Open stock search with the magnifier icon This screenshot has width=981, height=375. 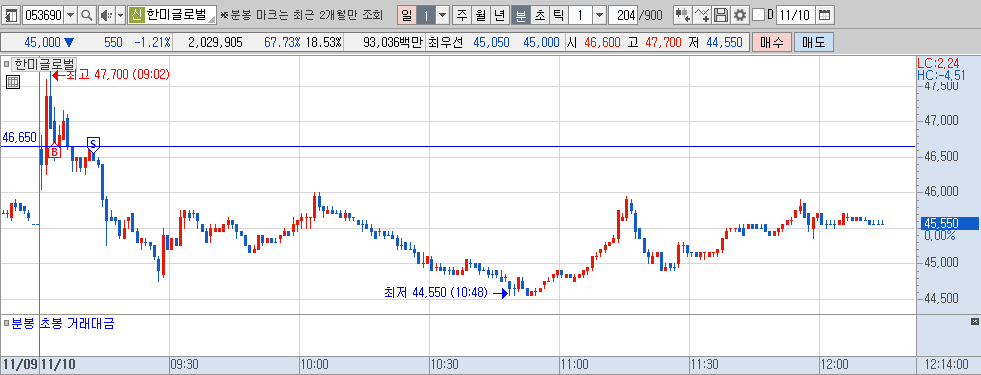[x=87, y=14]
